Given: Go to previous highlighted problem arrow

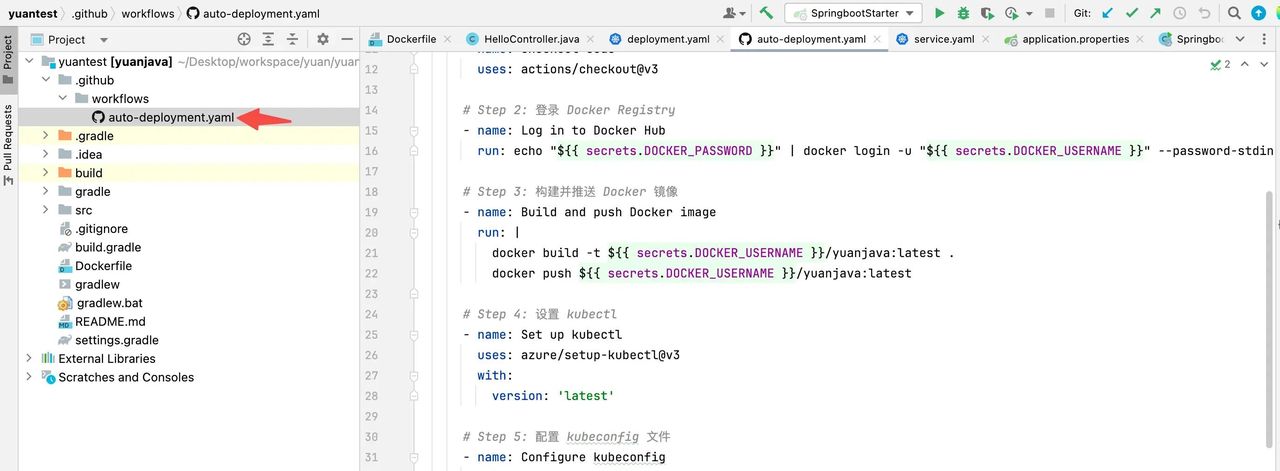Looking at the screenshot, I should tap(1245, 64).
